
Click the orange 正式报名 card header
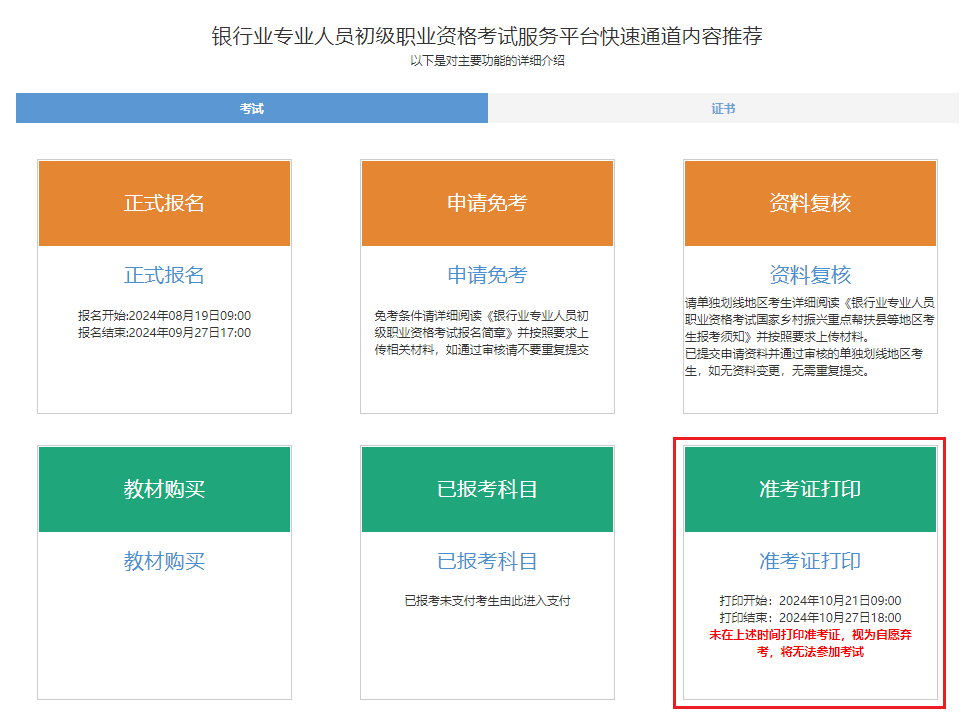[164, 203]
